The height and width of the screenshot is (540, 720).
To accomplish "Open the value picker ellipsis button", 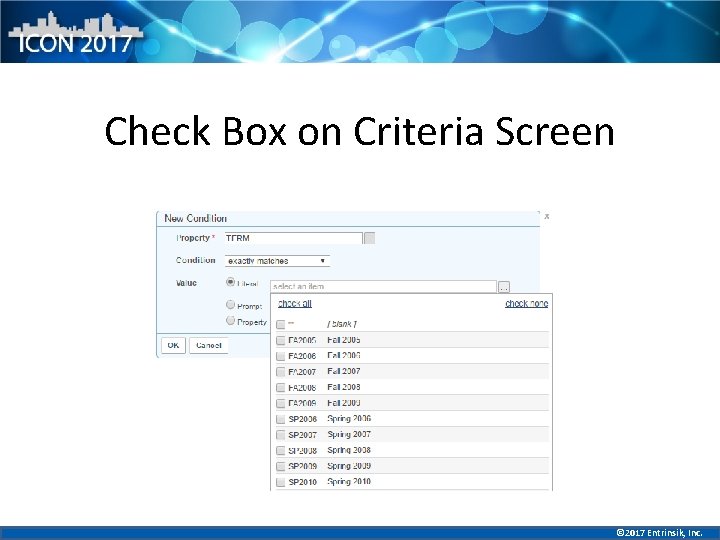I will click(x=504, y=287).
